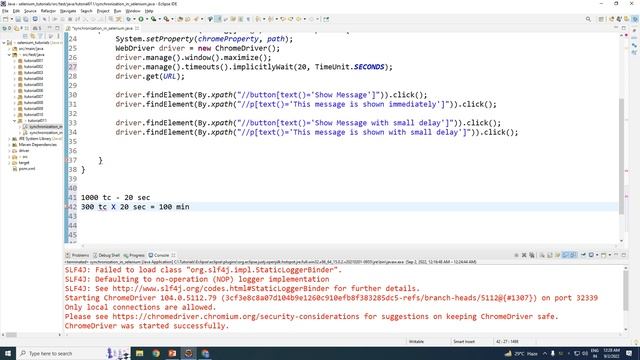Click the console vertical scrollbar

click(625, 290)
